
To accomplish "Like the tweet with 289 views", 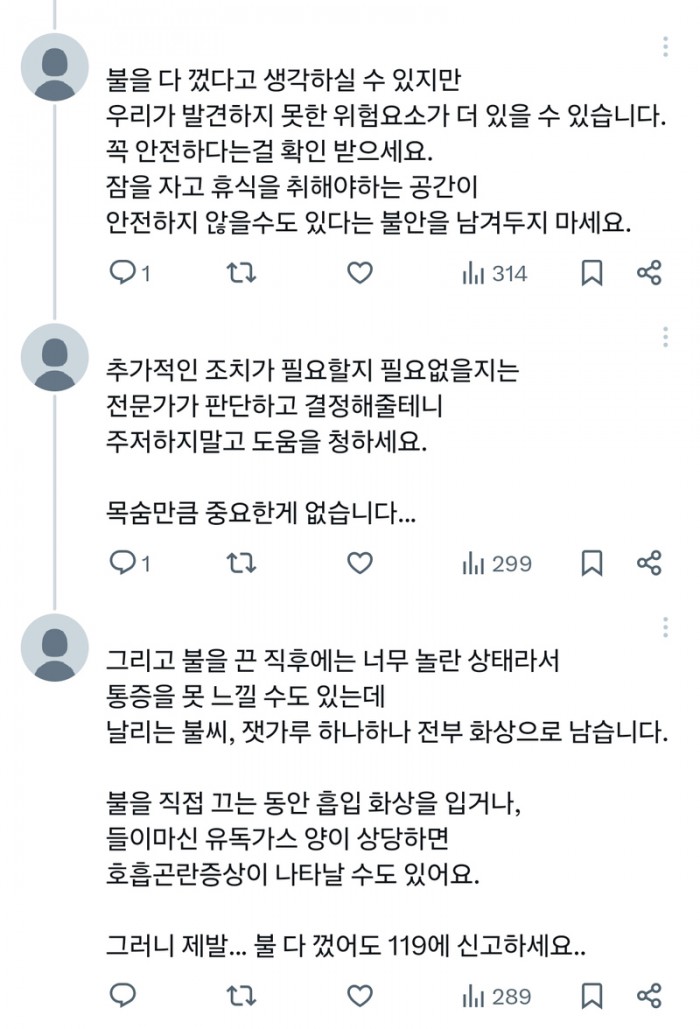I will 360,996.
